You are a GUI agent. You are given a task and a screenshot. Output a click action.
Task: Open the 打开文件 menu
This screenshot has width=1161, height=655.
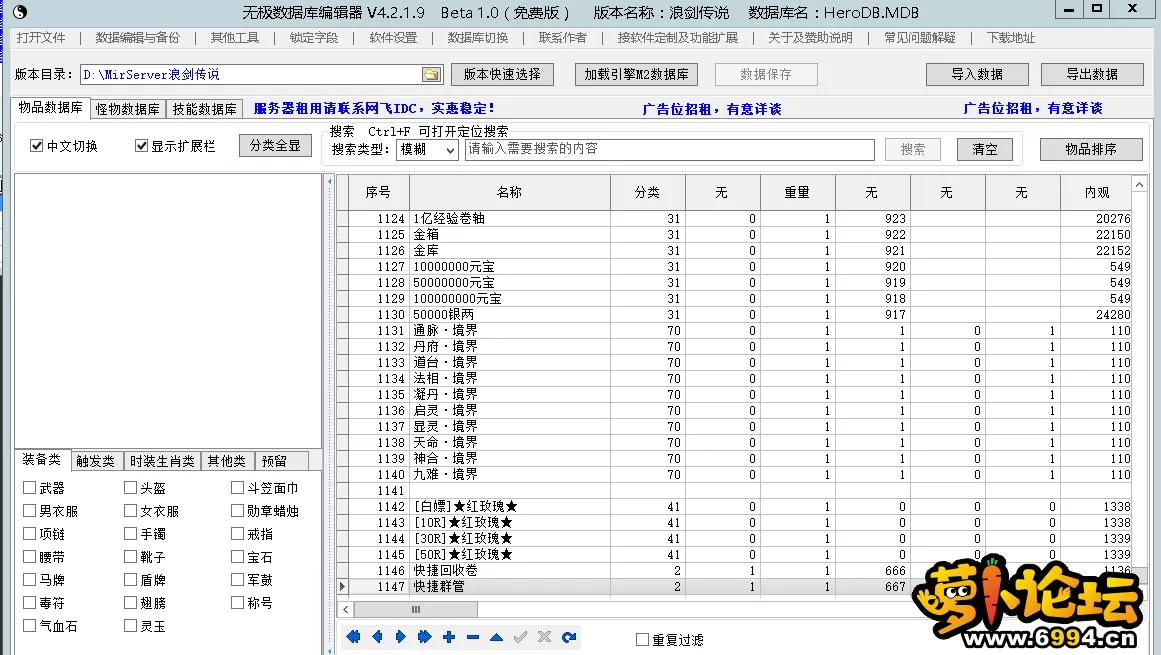pos(41,38)
